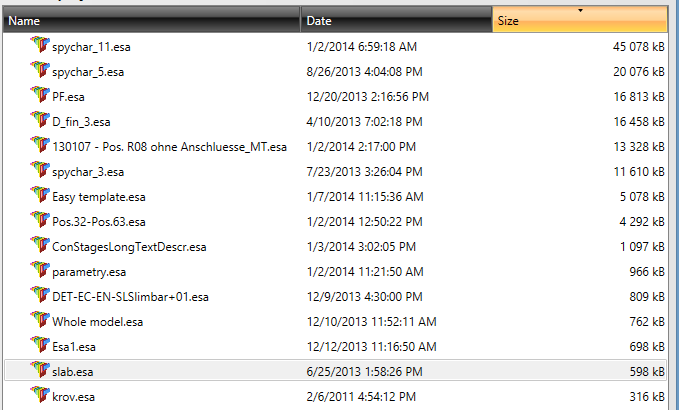Select the Pos.32-Pos.63.esa row
The width and height of the screenshot is (679, 410).
tap(99, 221)
